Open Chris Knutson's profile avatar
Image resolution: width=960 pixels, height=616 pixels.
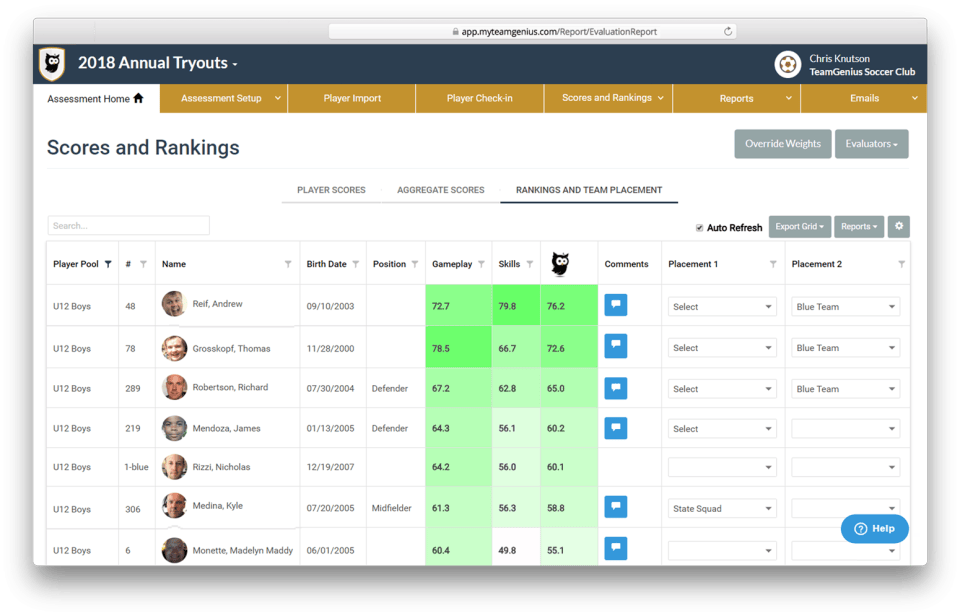click(788, 63)
